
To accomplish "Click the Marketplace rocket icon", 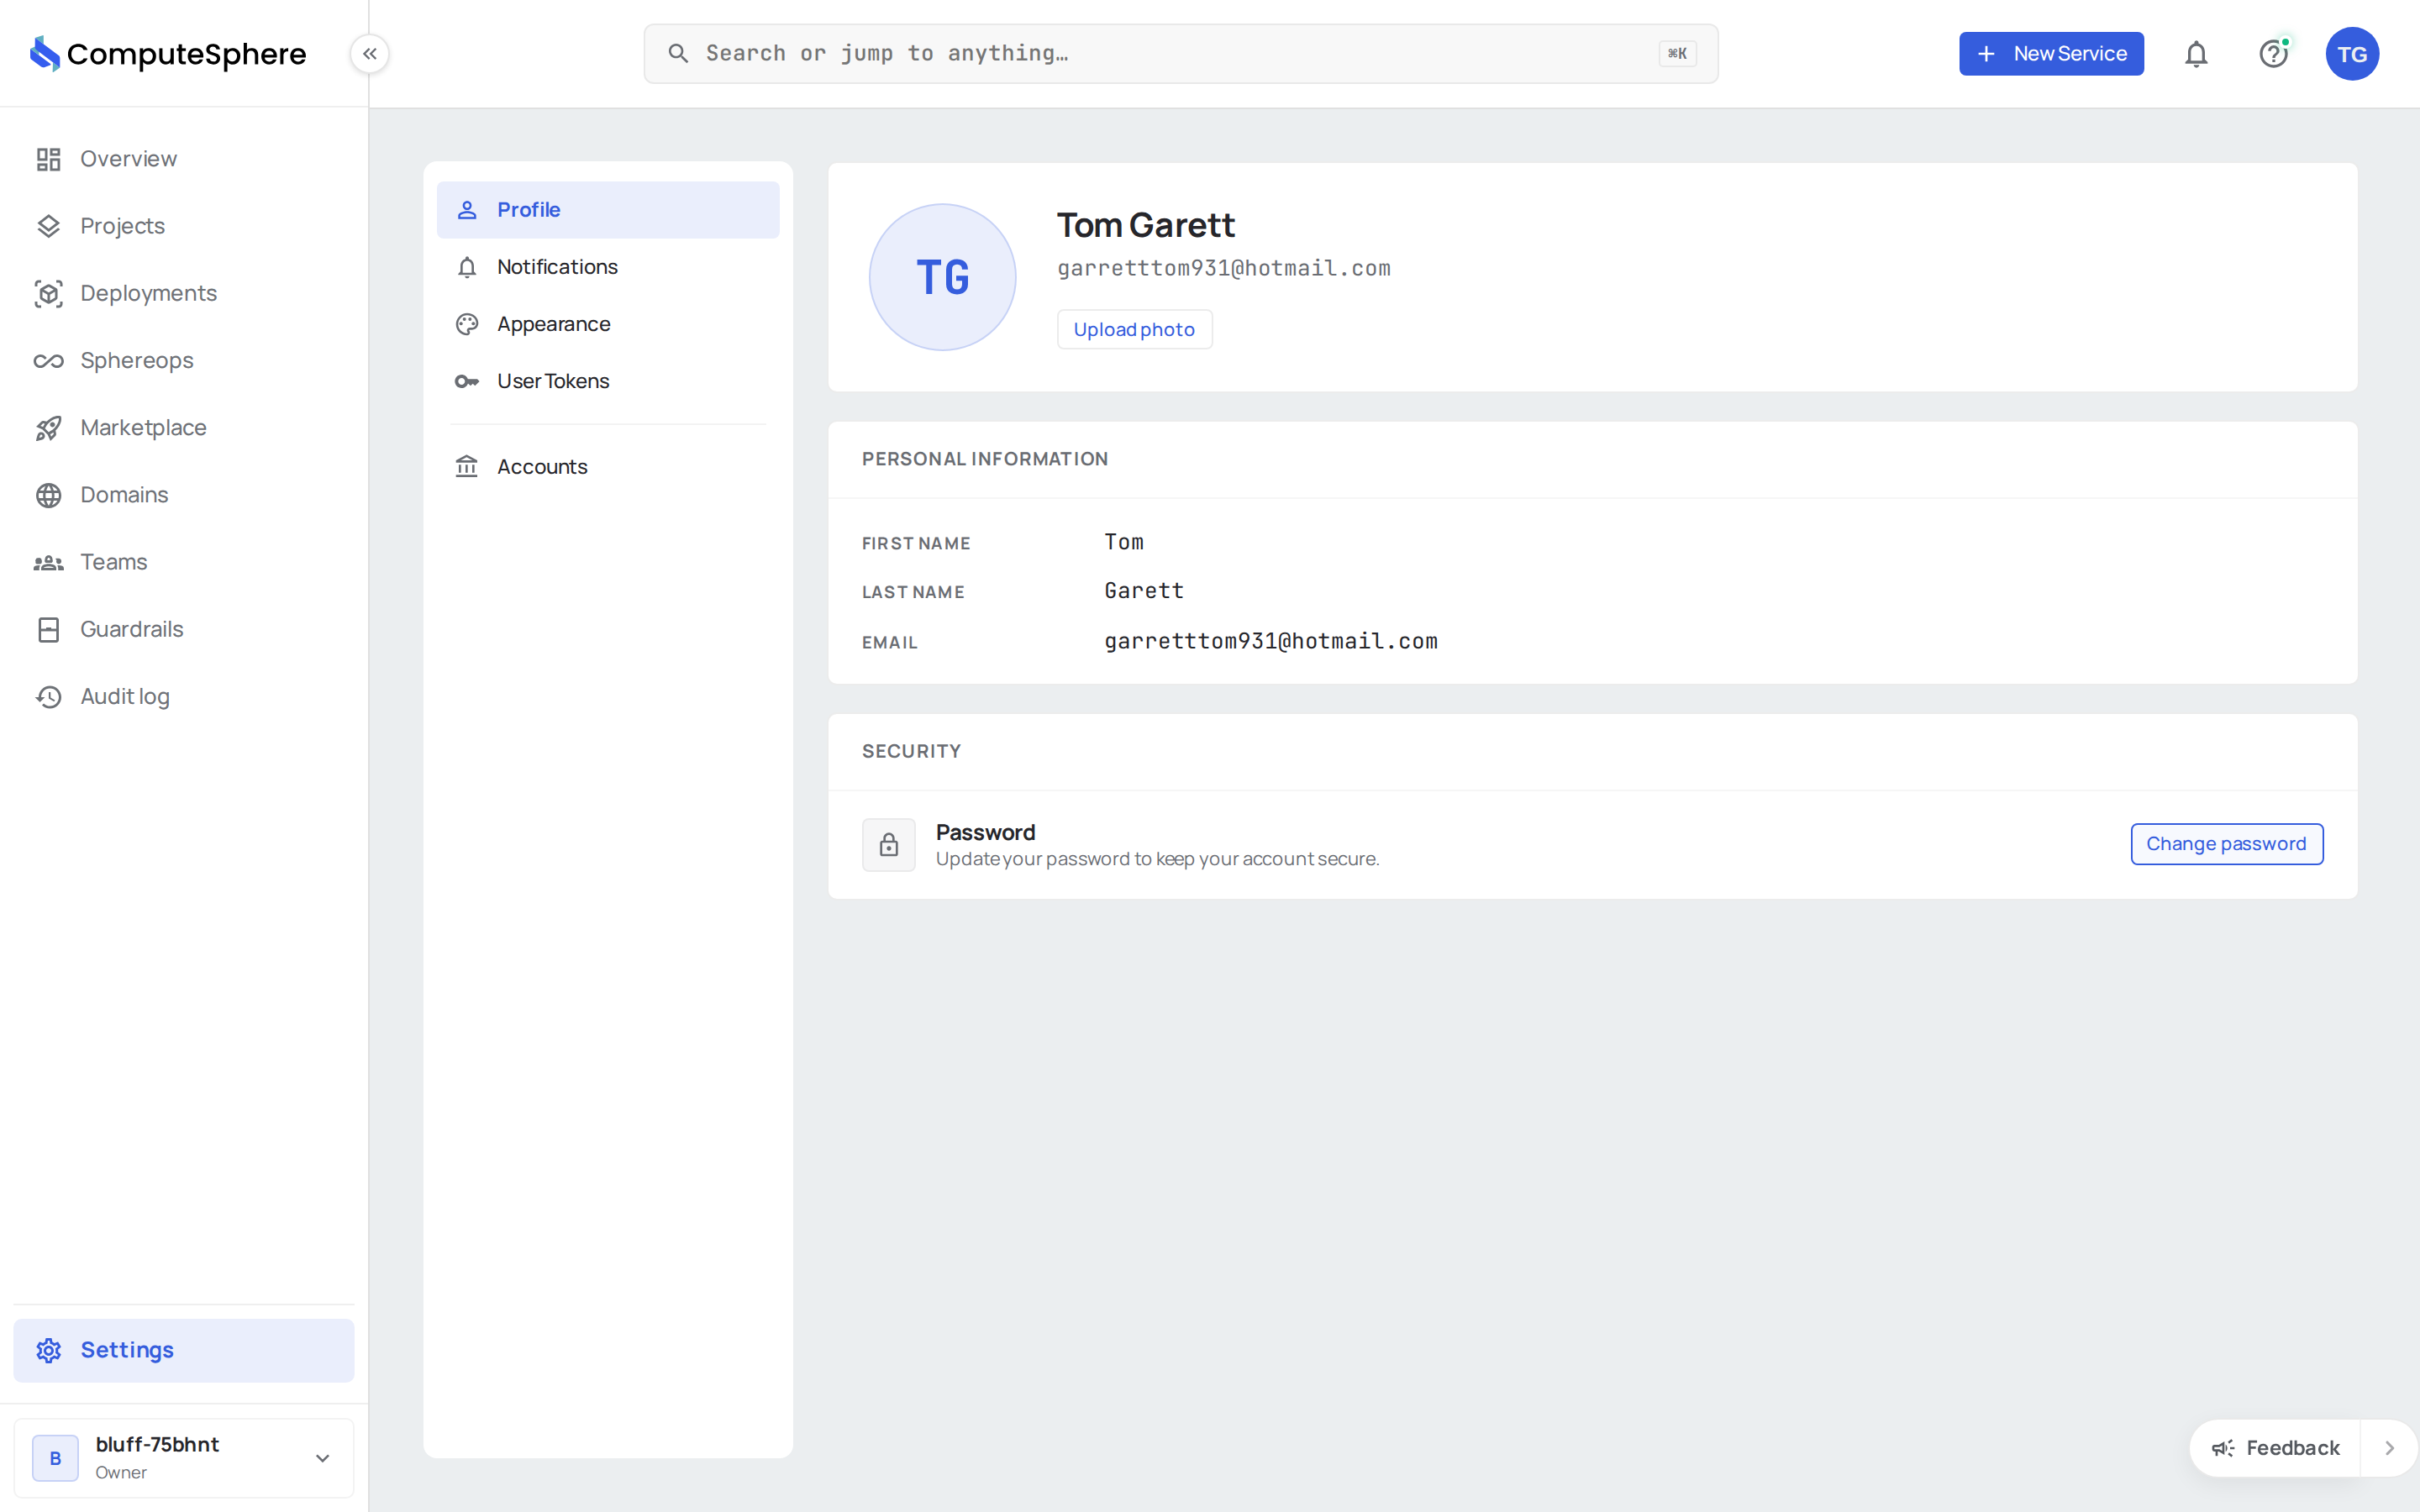I will (48, 428).
